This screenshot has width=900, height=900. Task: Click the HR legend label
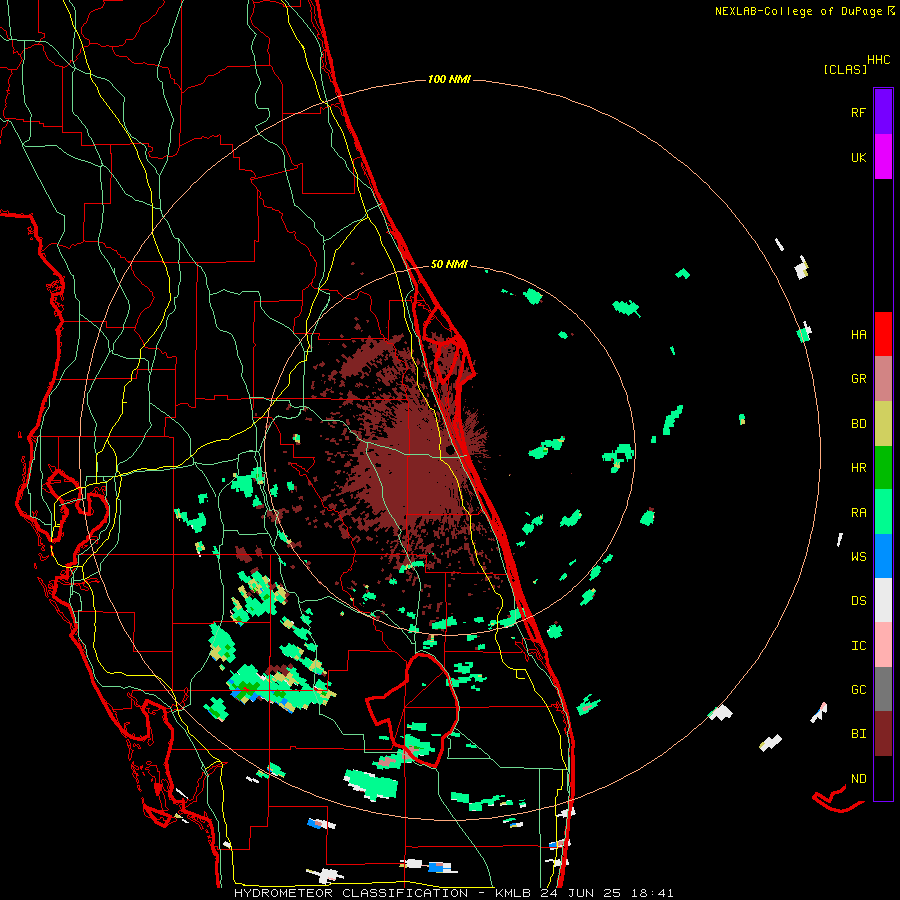[859, 468]
